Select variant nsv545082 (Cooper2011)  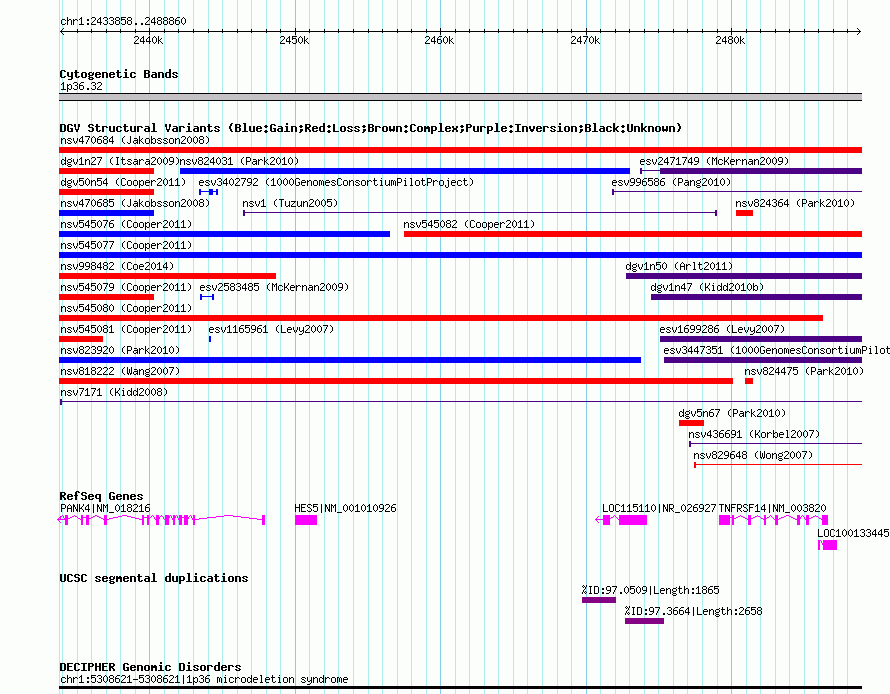469,224
